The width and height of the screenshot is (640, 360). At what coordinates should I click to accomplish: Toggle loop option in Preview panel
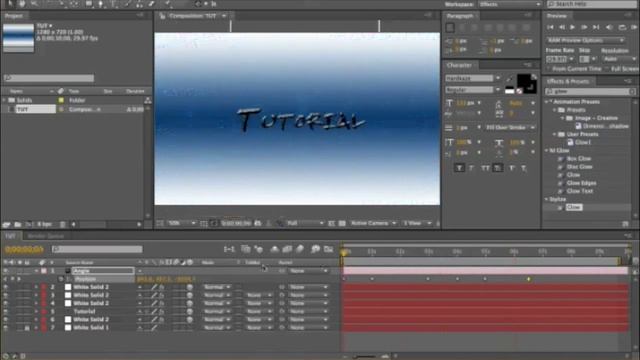pyautogui.click(x=622, y=27)
